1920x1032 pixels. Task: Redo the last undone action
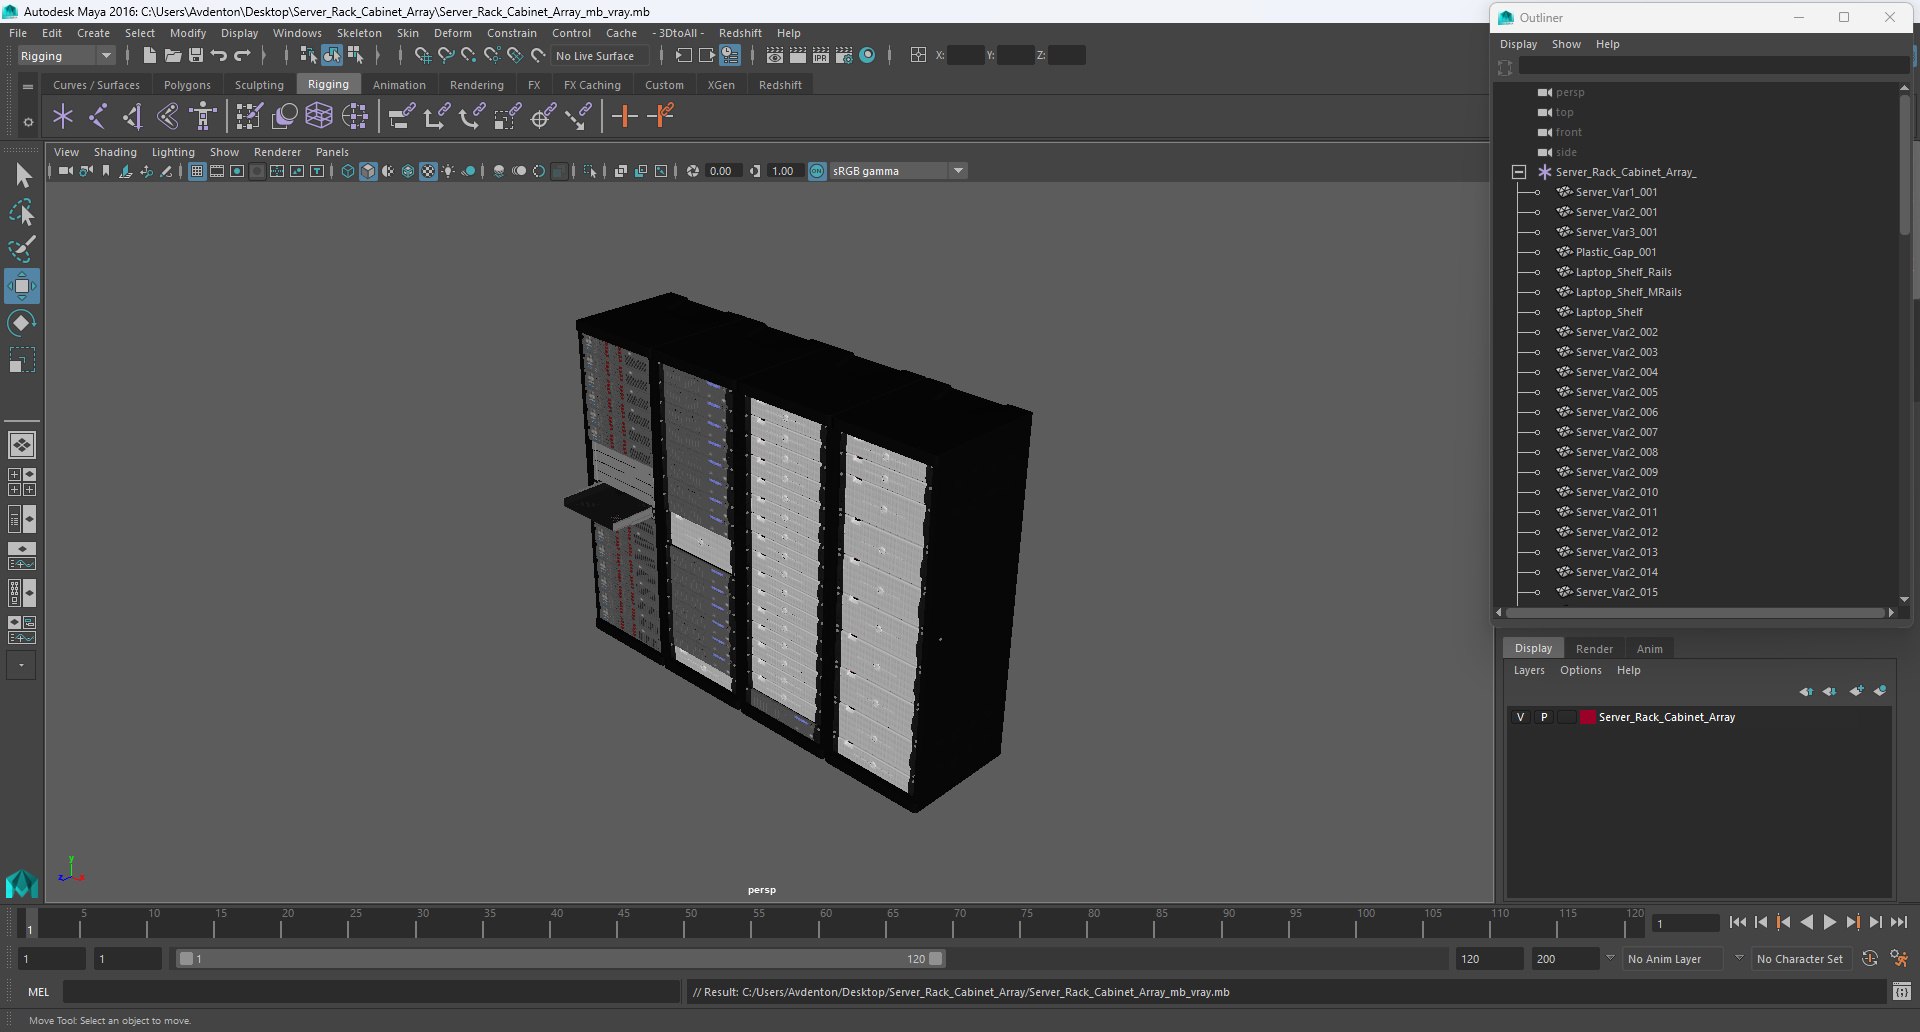click(x=242, y=56)
